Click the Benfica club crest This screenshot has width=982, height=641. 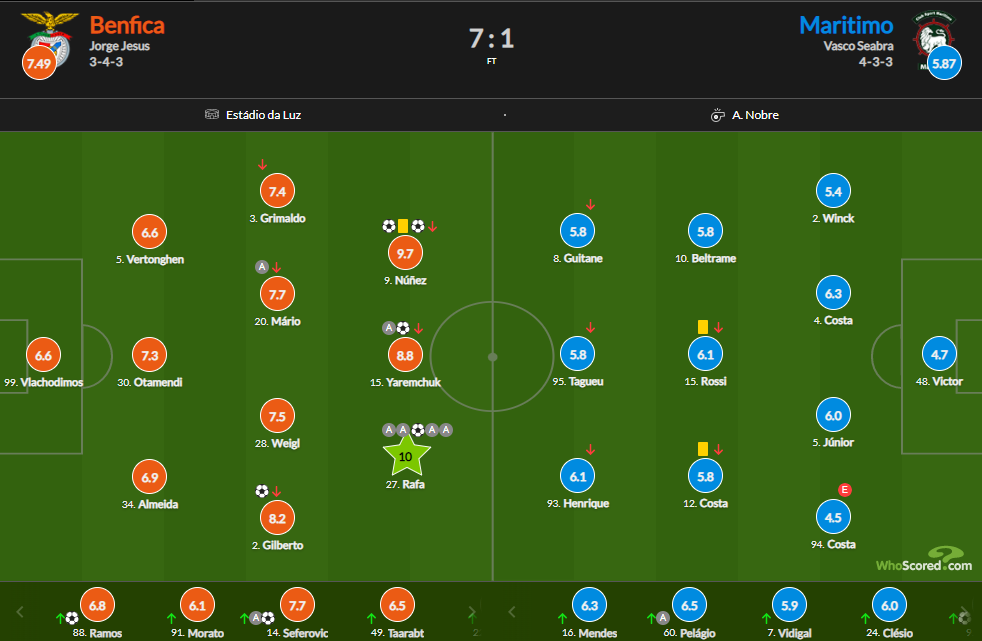coord(49,38)
